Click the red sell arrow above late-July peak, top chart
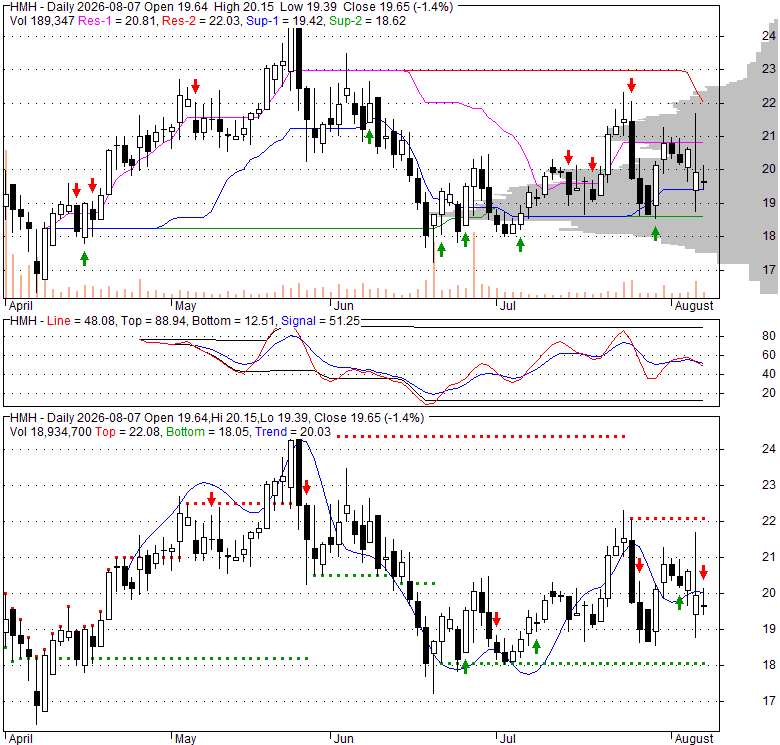Screen dimensions: 780x745 [x=631, y=85]
